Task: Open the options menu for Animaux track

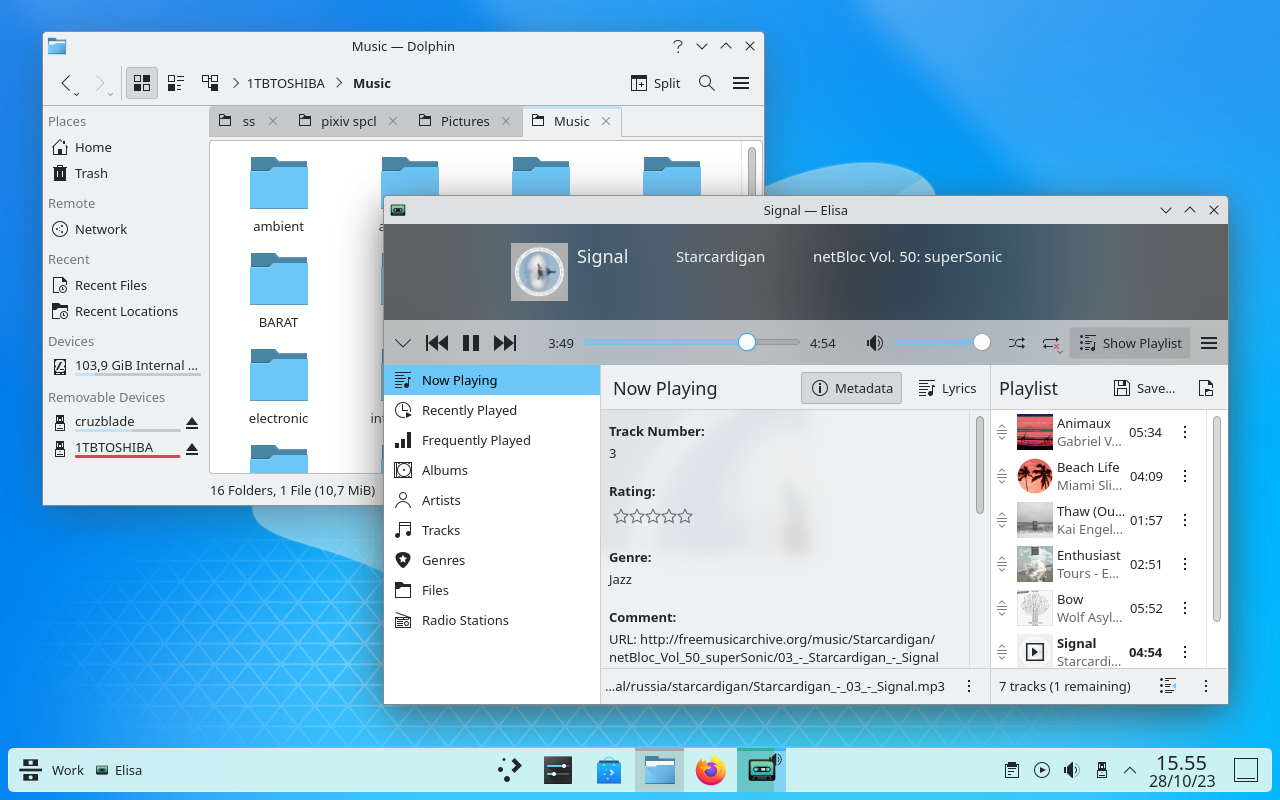Action: click(1185, 432)
